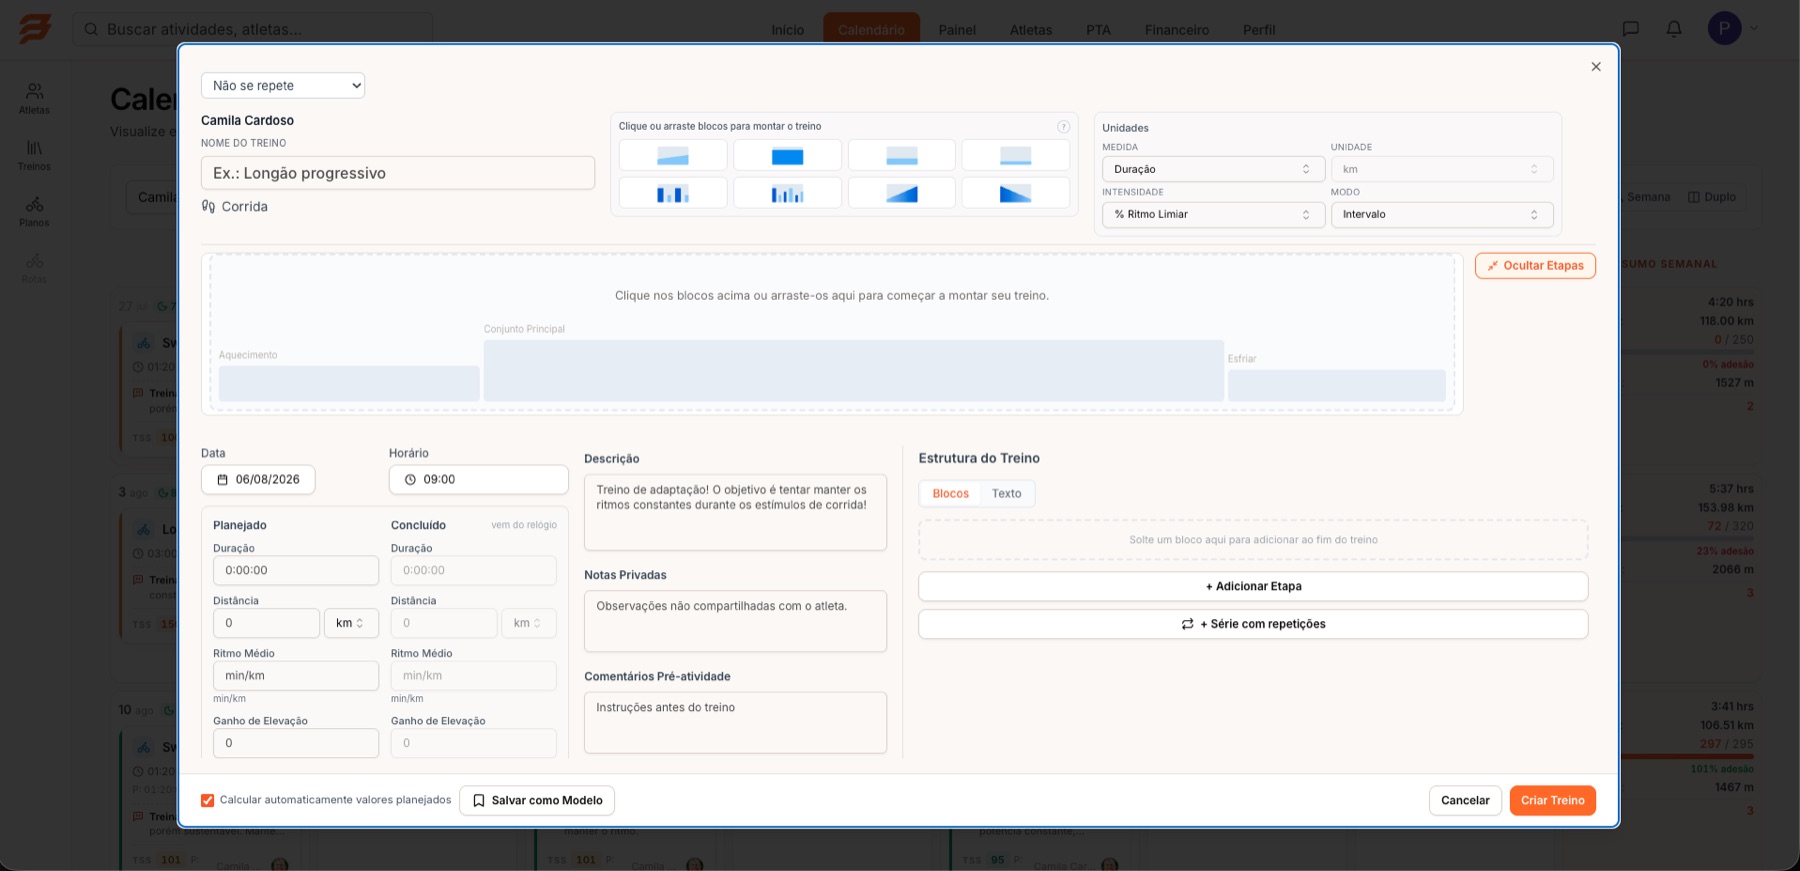The image size is (1800, 871).
Task: Focus the Notas Privadas text area
Action: coord(735,621)
